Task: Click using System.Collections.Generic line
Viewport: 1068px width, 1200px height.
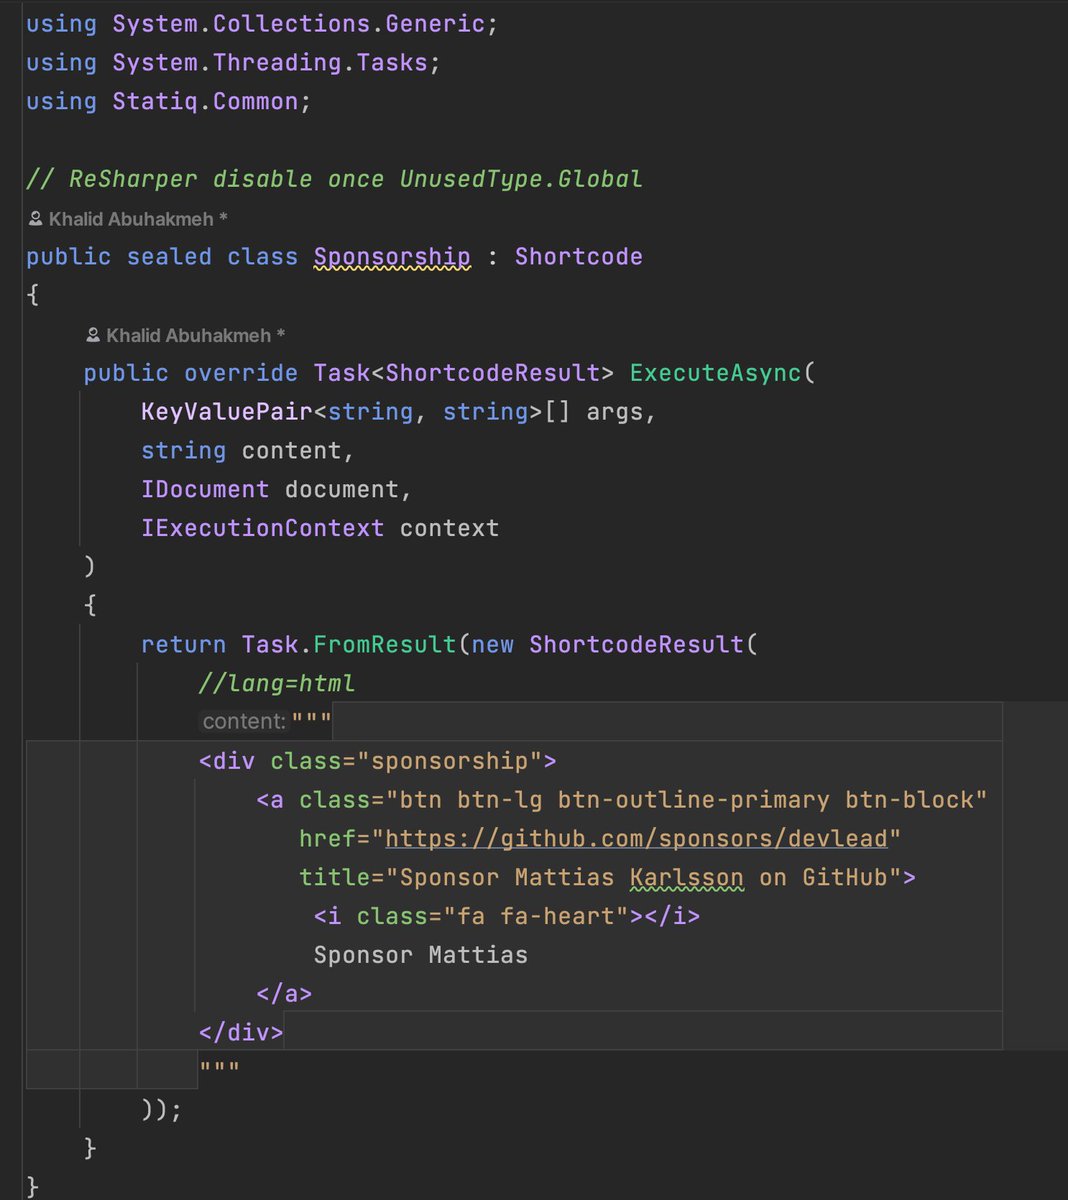Action: click(x=262, y=24)
